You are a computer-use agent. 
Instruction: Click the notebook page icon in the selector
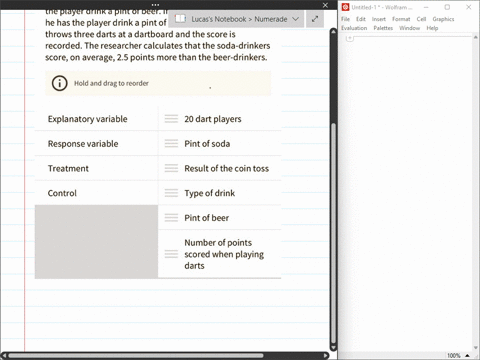(180, 19)
